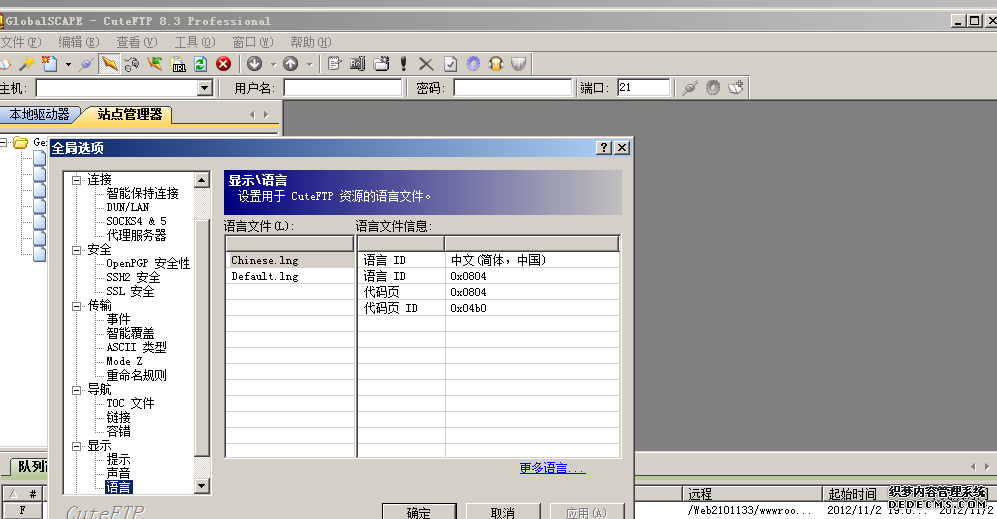Collapse the 安全 tree node

(x=75, y=250)
